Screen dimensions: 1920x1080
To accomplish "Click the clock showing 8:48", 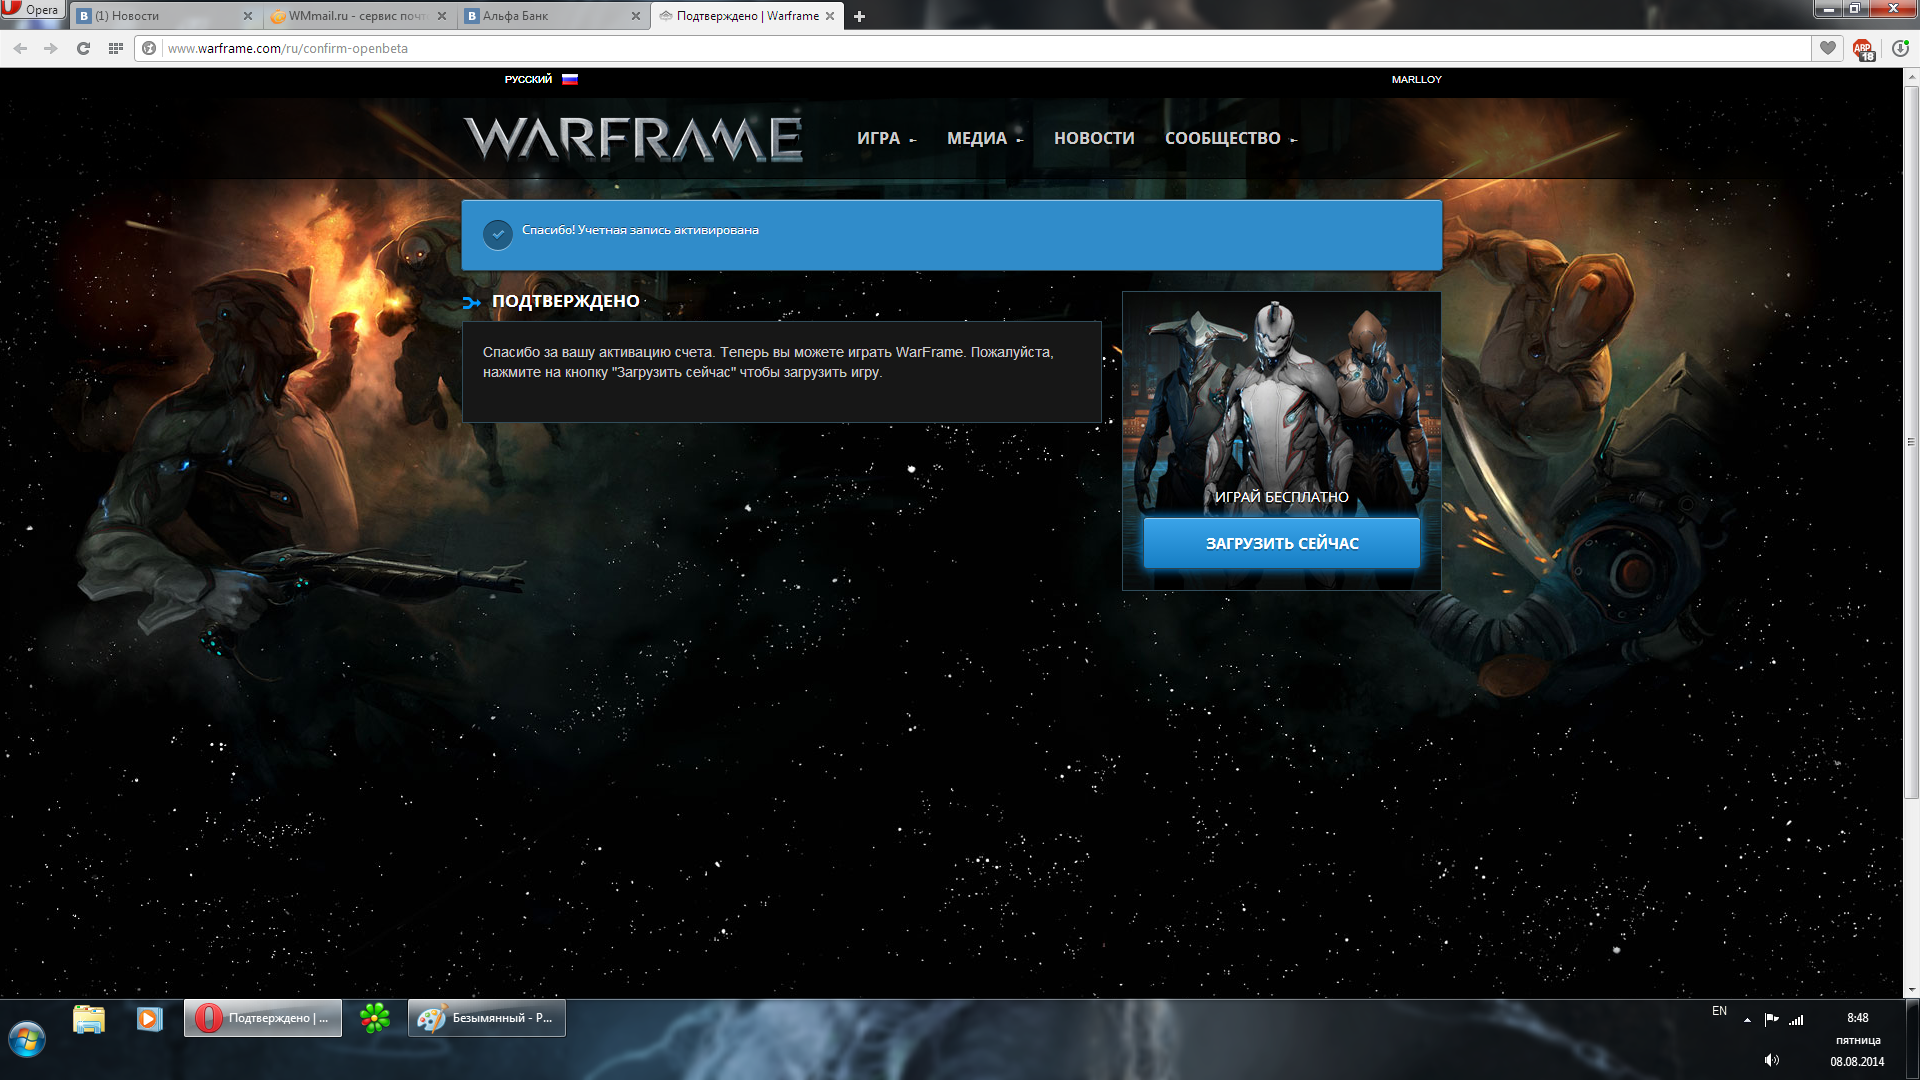I will pos(1858,1018).
